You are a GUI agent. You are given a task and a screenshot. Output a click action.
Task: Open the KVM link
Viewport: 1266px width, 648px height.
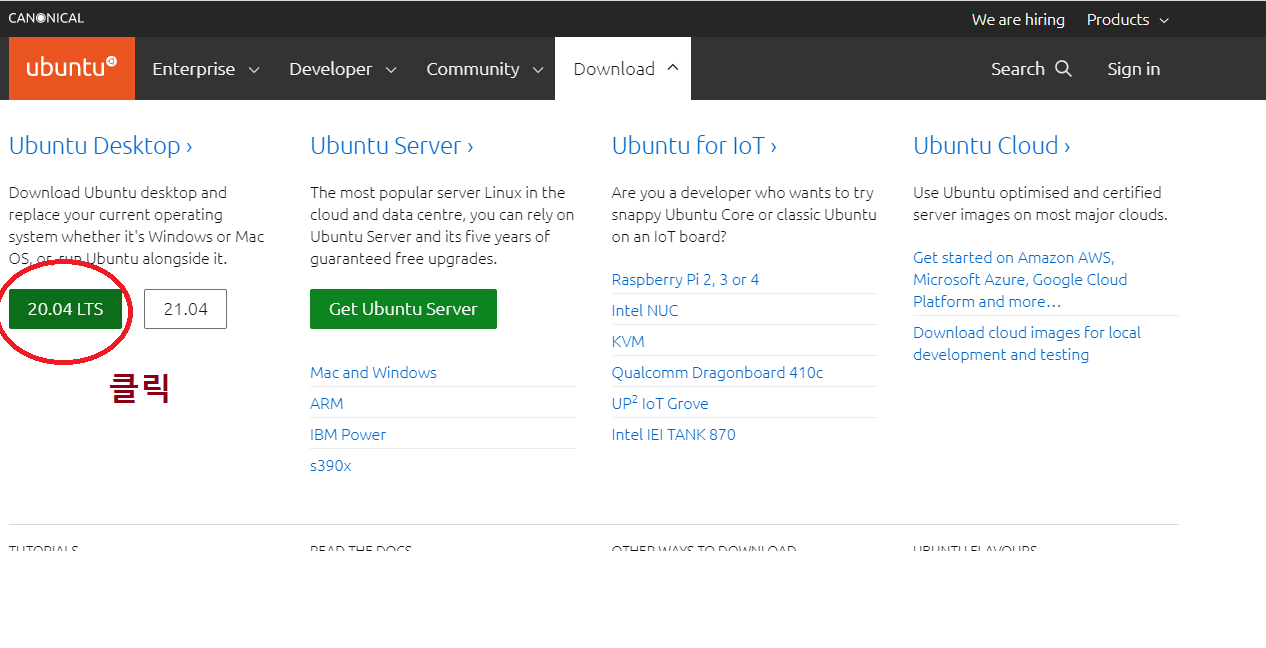click(x=628, y=341)
